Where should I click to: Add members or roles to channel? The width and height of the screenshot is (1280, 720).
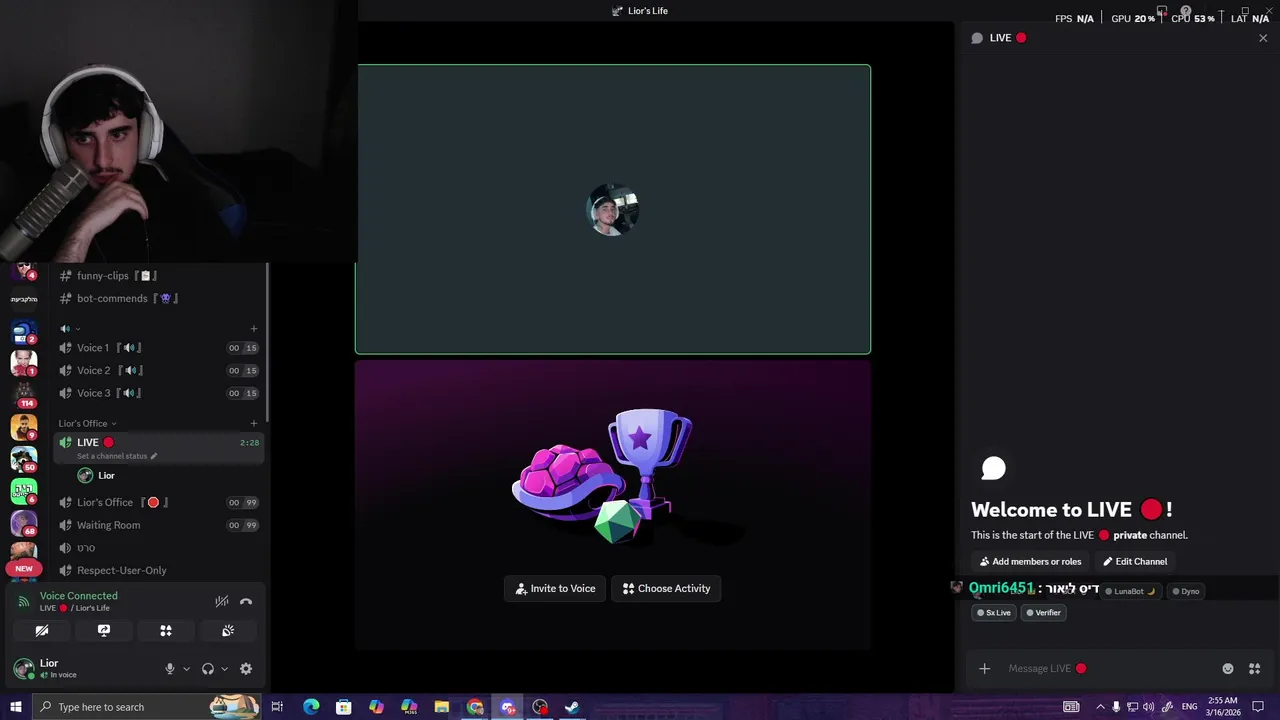[x=1030, y=562]
